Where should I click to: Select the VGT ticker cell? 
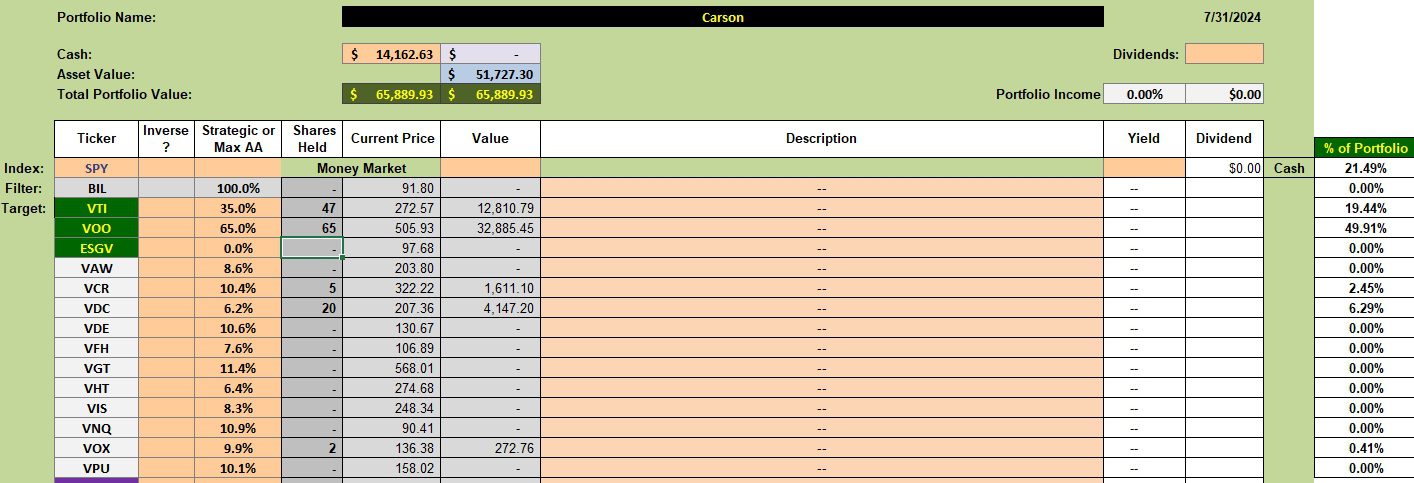[97, 368]
